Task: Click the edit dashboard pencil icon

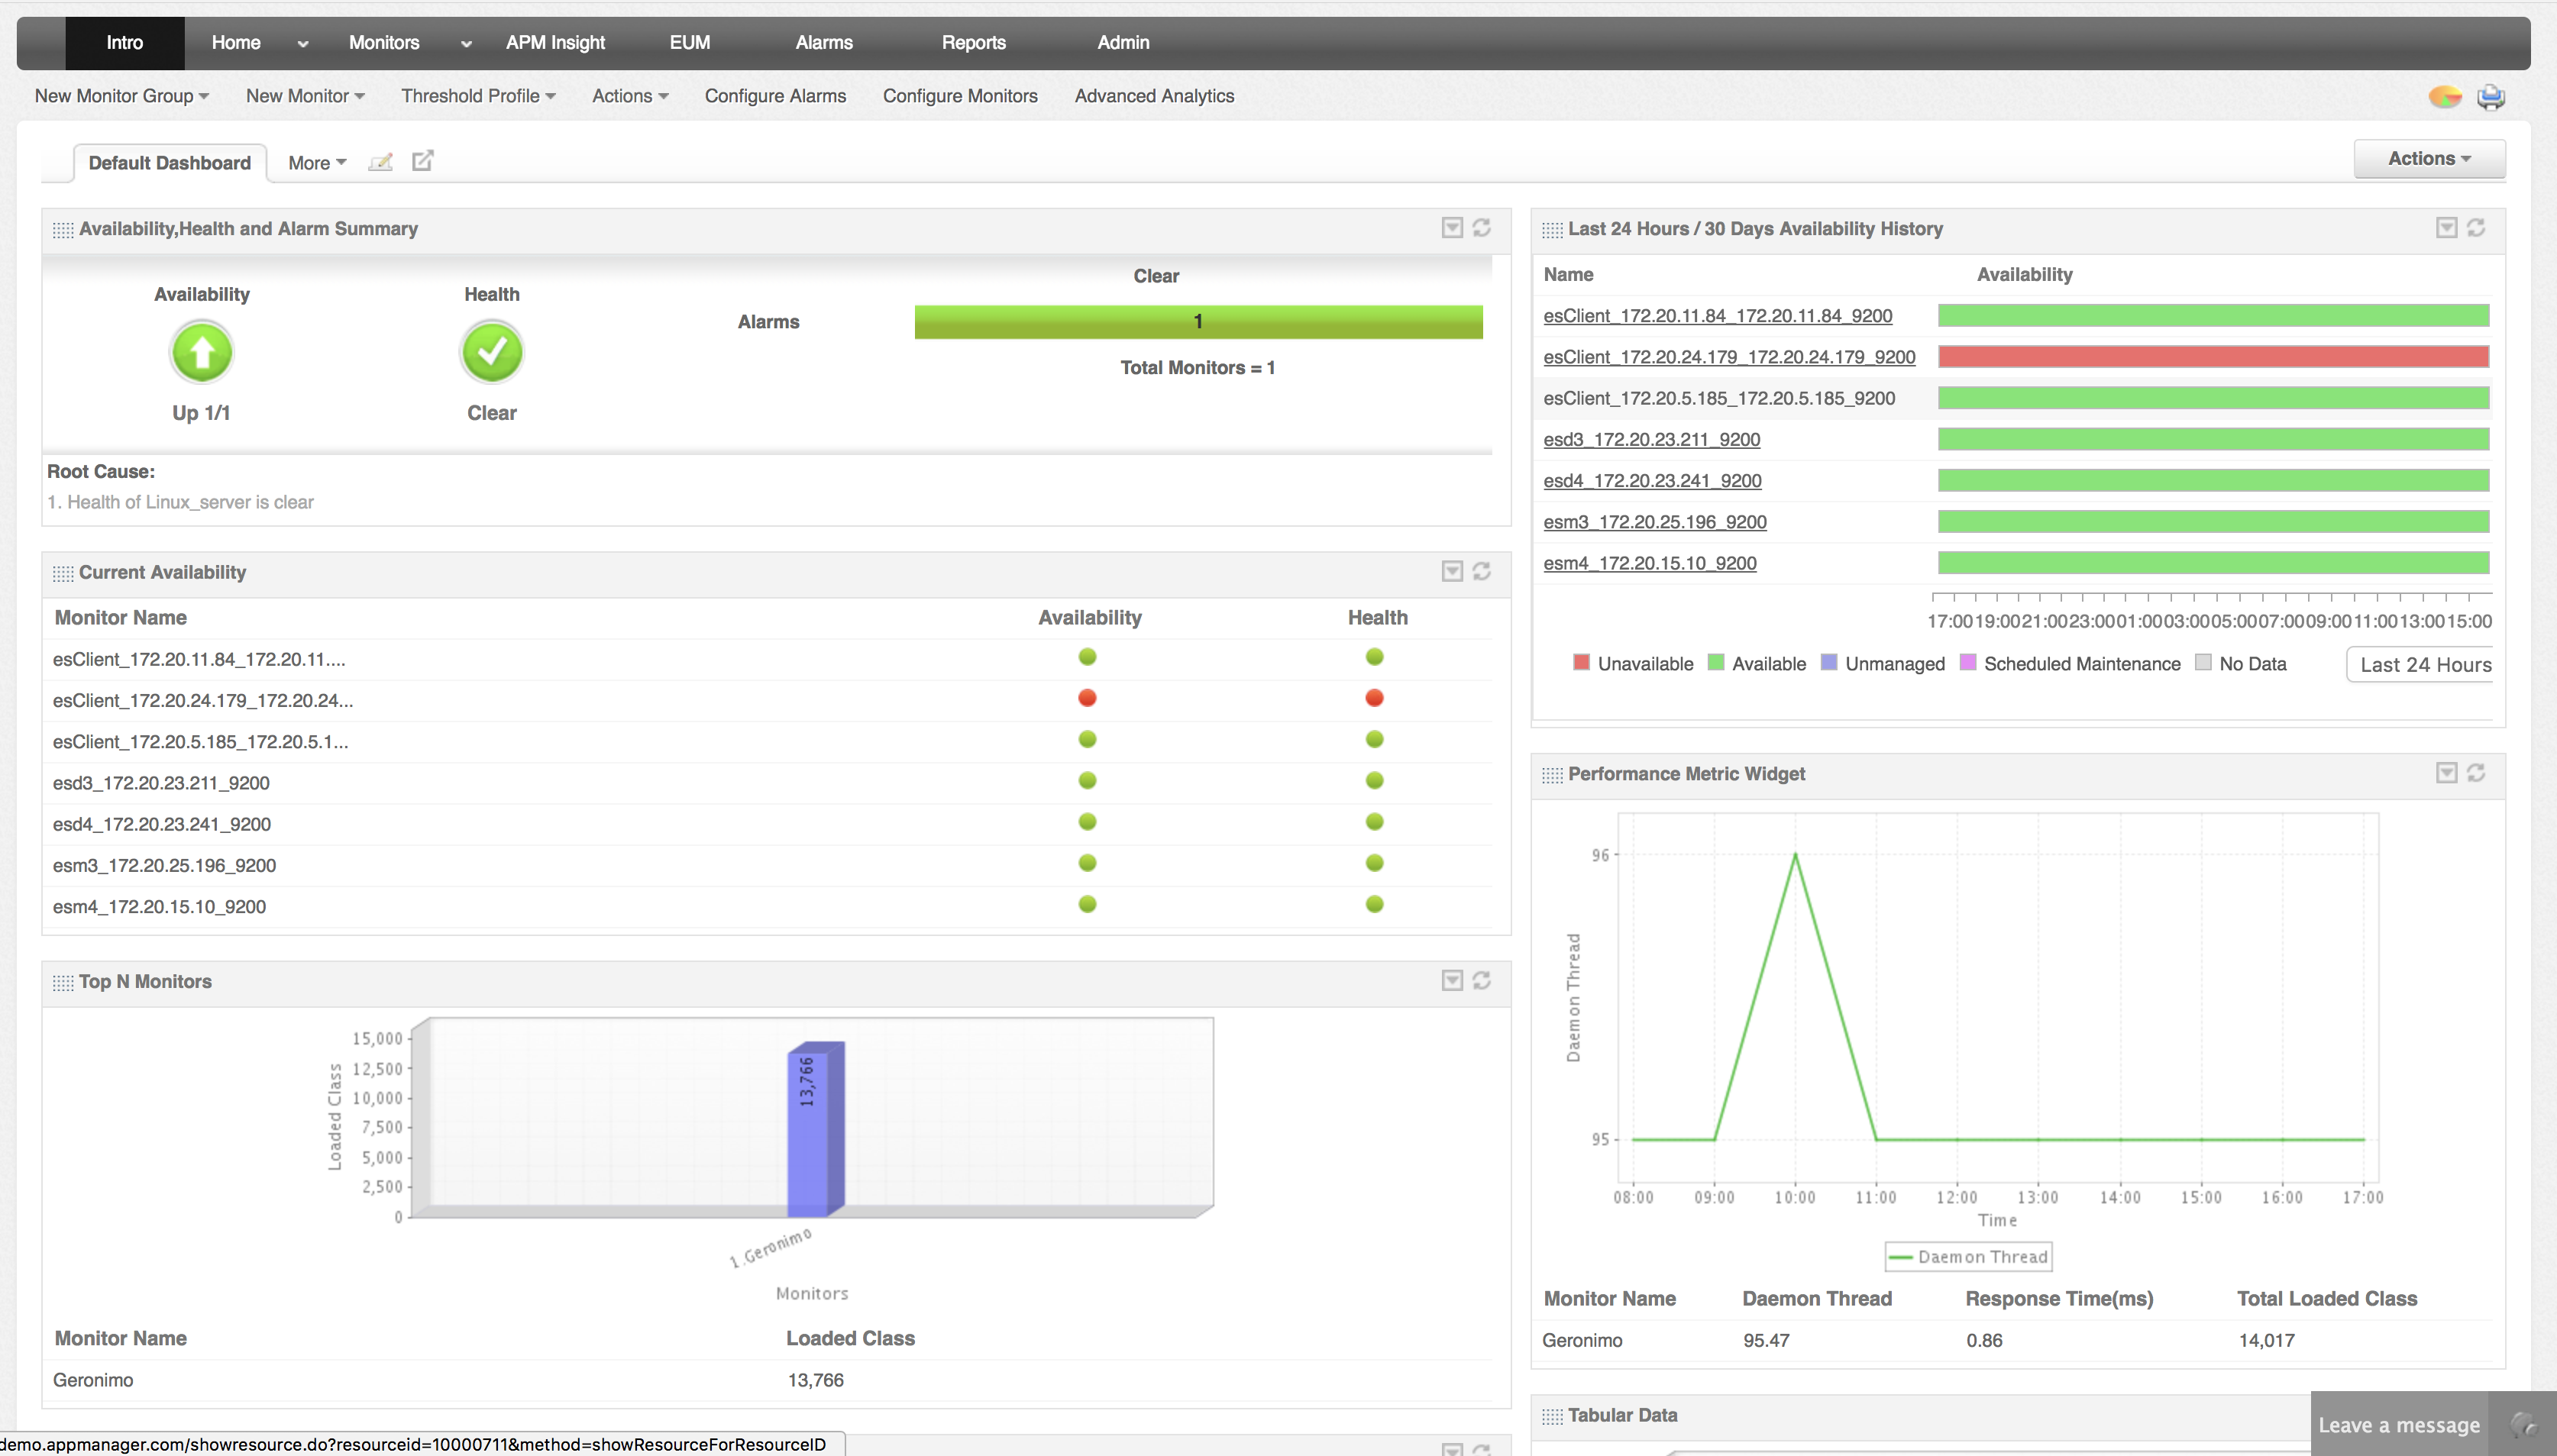Action: coord(380,162)
